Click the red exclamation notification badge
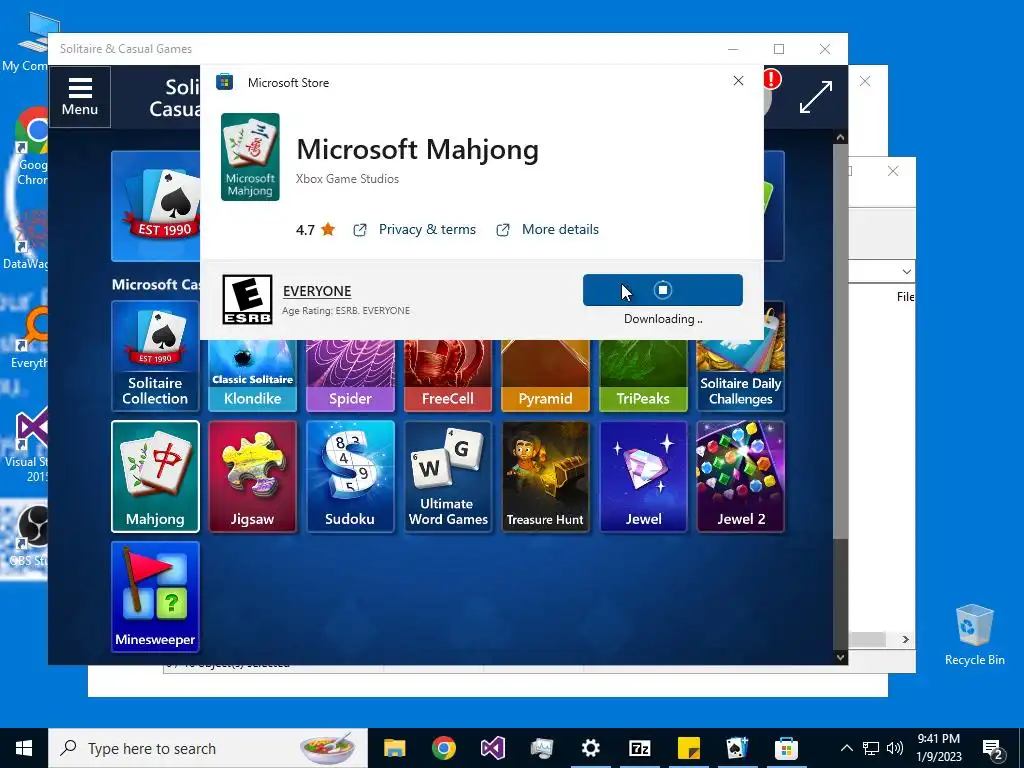The width and height of the screenshot is (1024, 768). pos(772,79)
